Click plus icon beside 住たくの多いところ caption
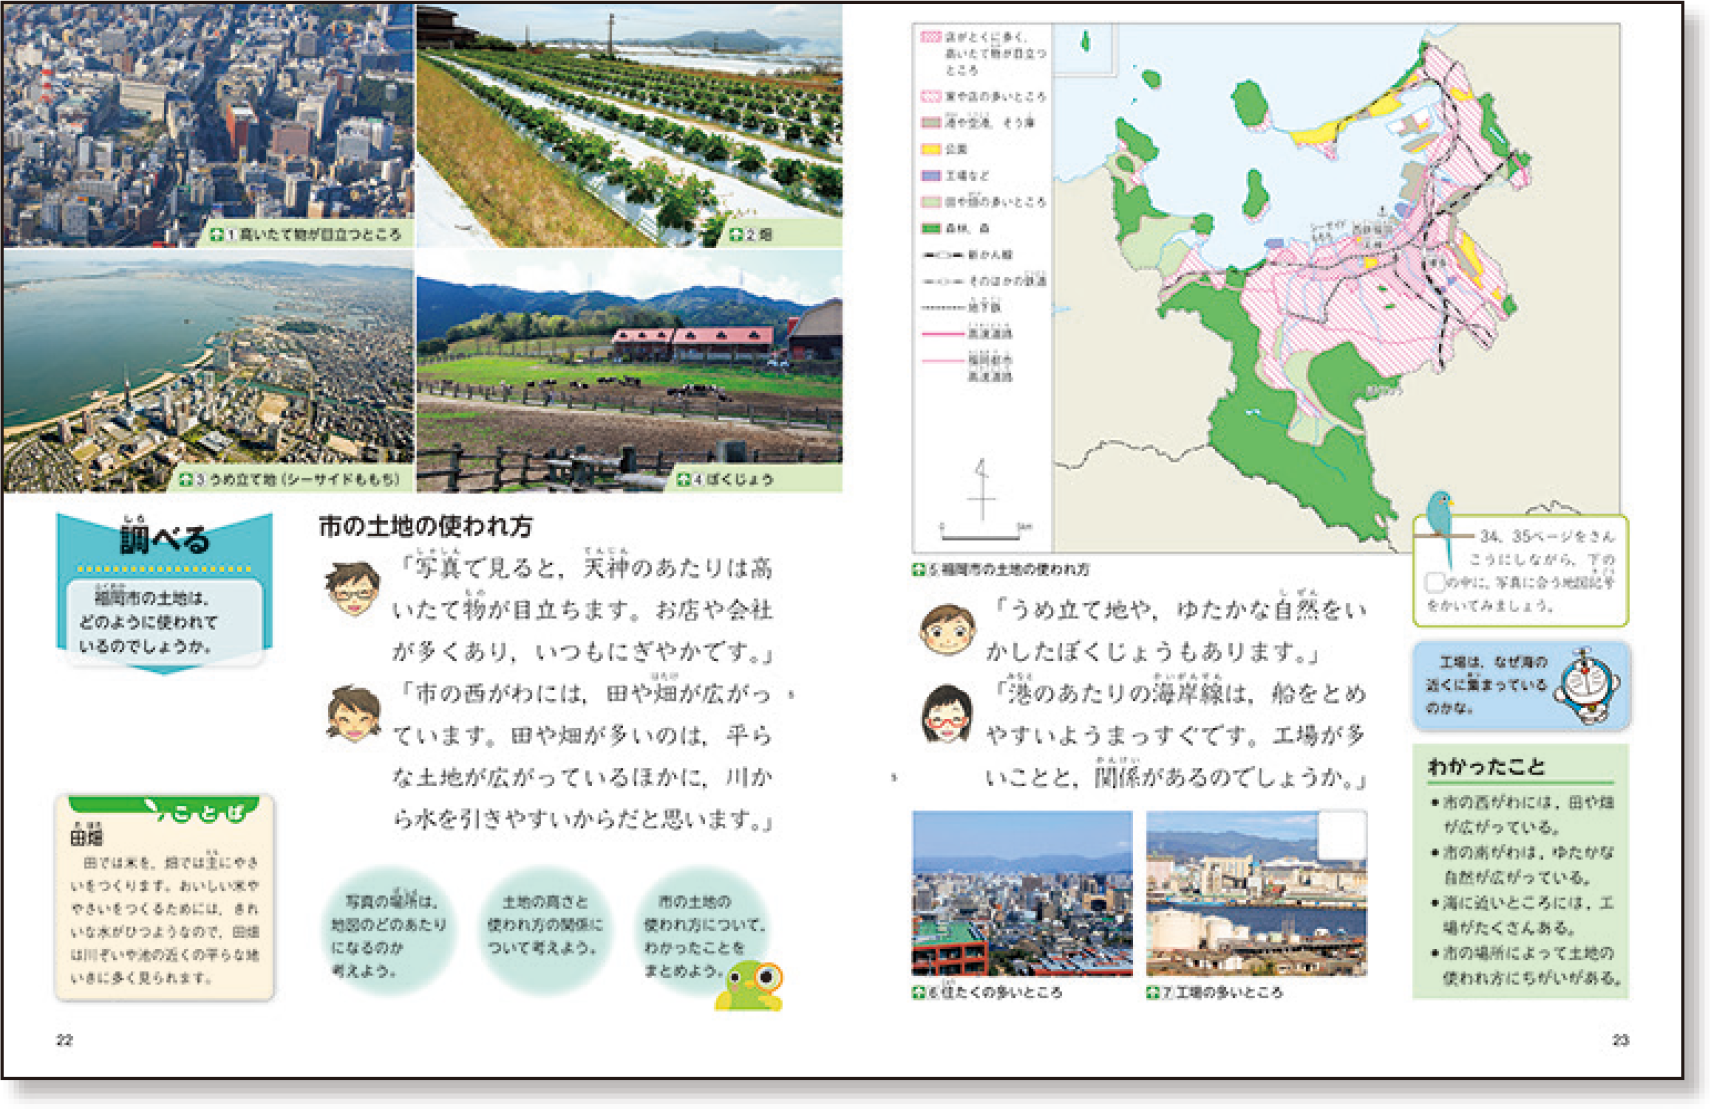Viewport: 1710px width, 1109px height. coord(918,993)
